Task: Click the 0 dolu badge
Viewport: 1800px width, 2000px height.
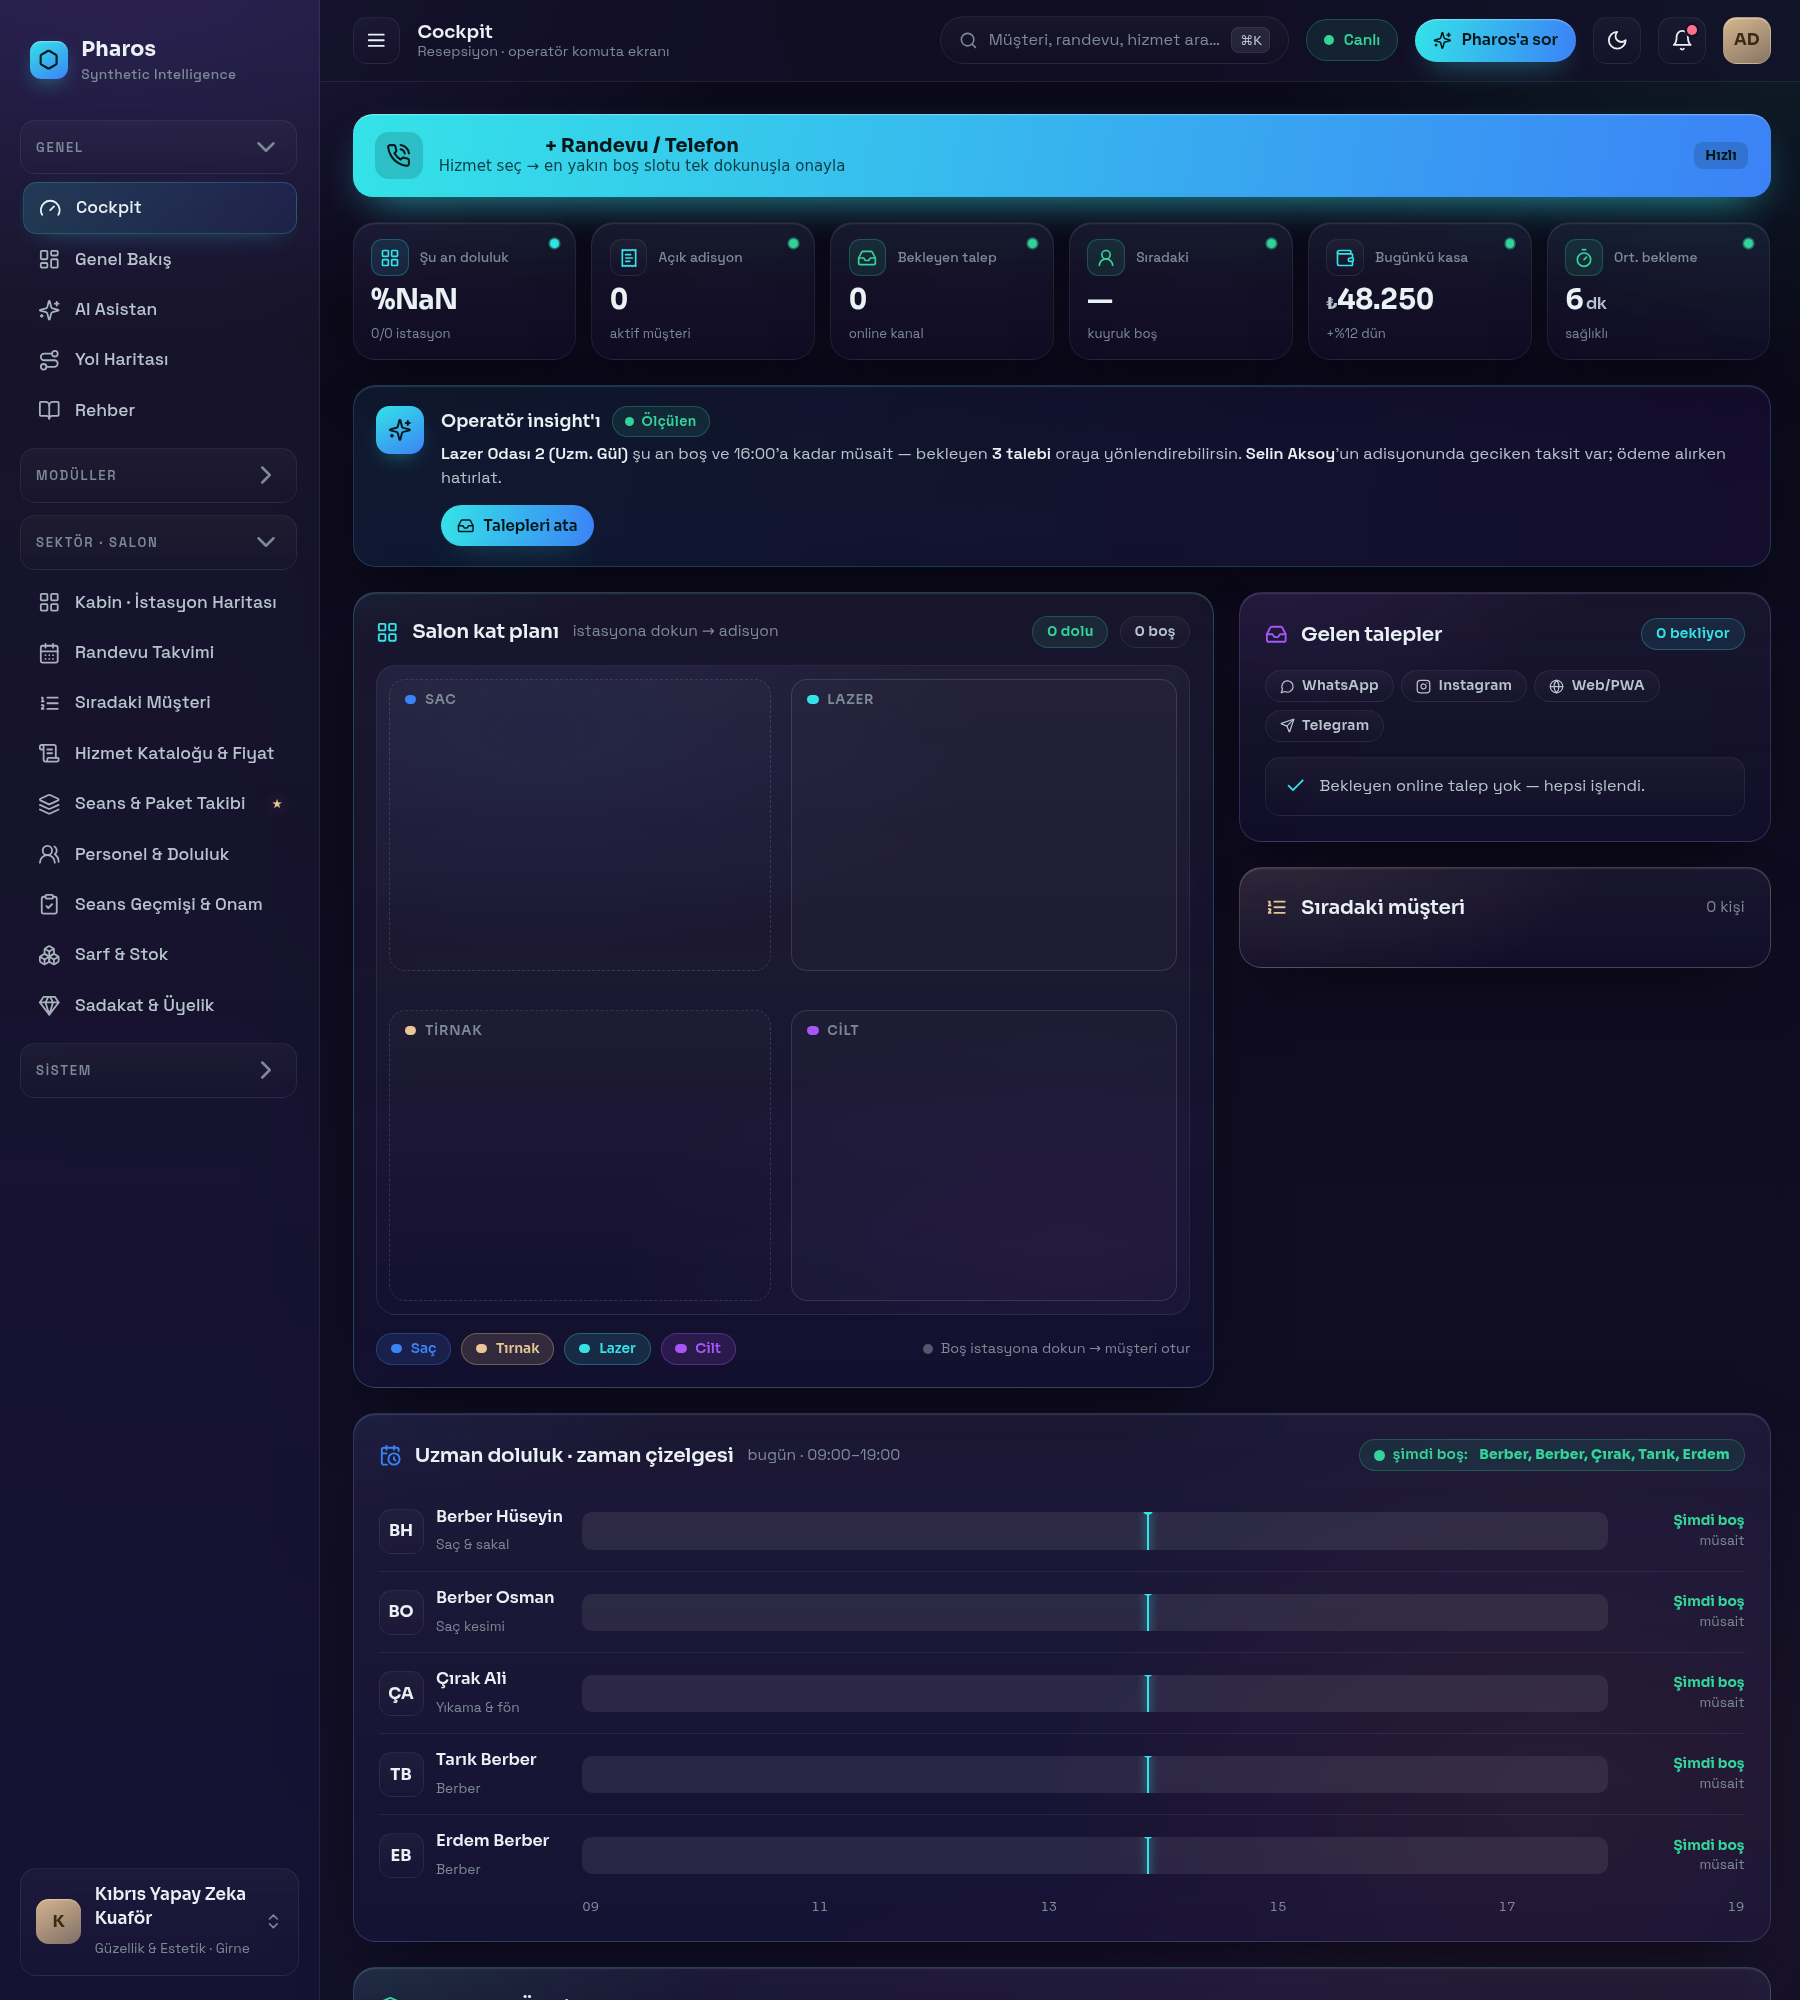Action: pos(1070,631)
